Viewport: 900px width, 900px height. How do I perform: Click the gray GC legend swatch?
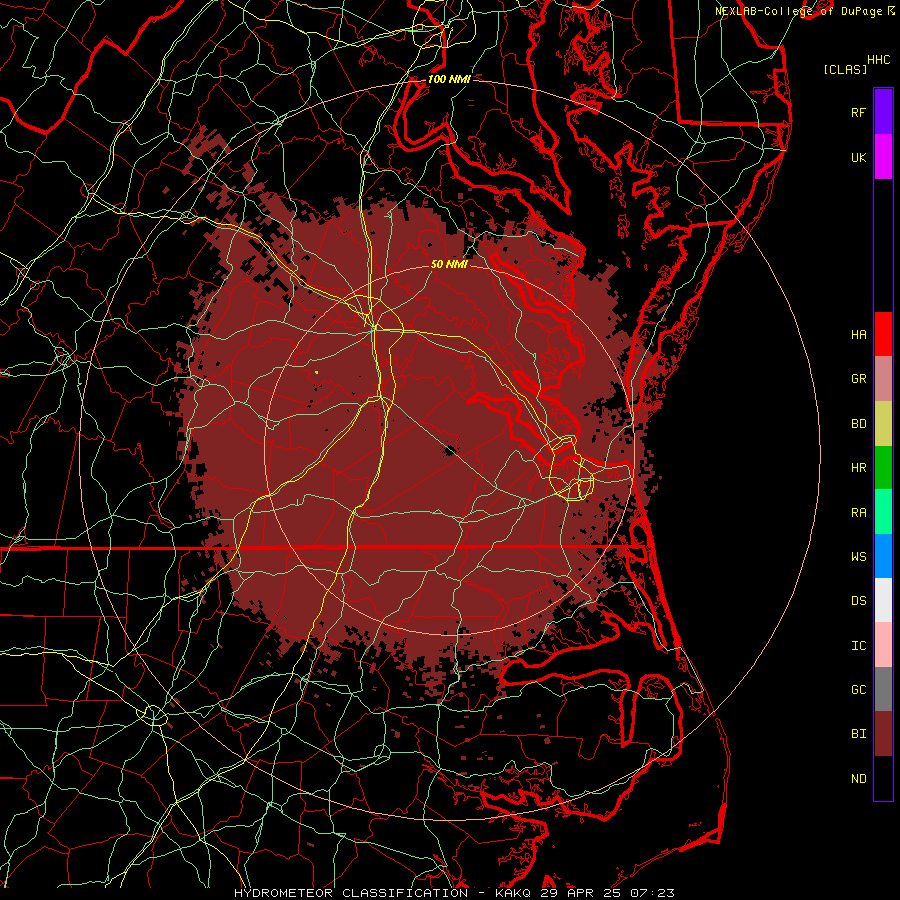pyautogui.click(x=883, y=689)
